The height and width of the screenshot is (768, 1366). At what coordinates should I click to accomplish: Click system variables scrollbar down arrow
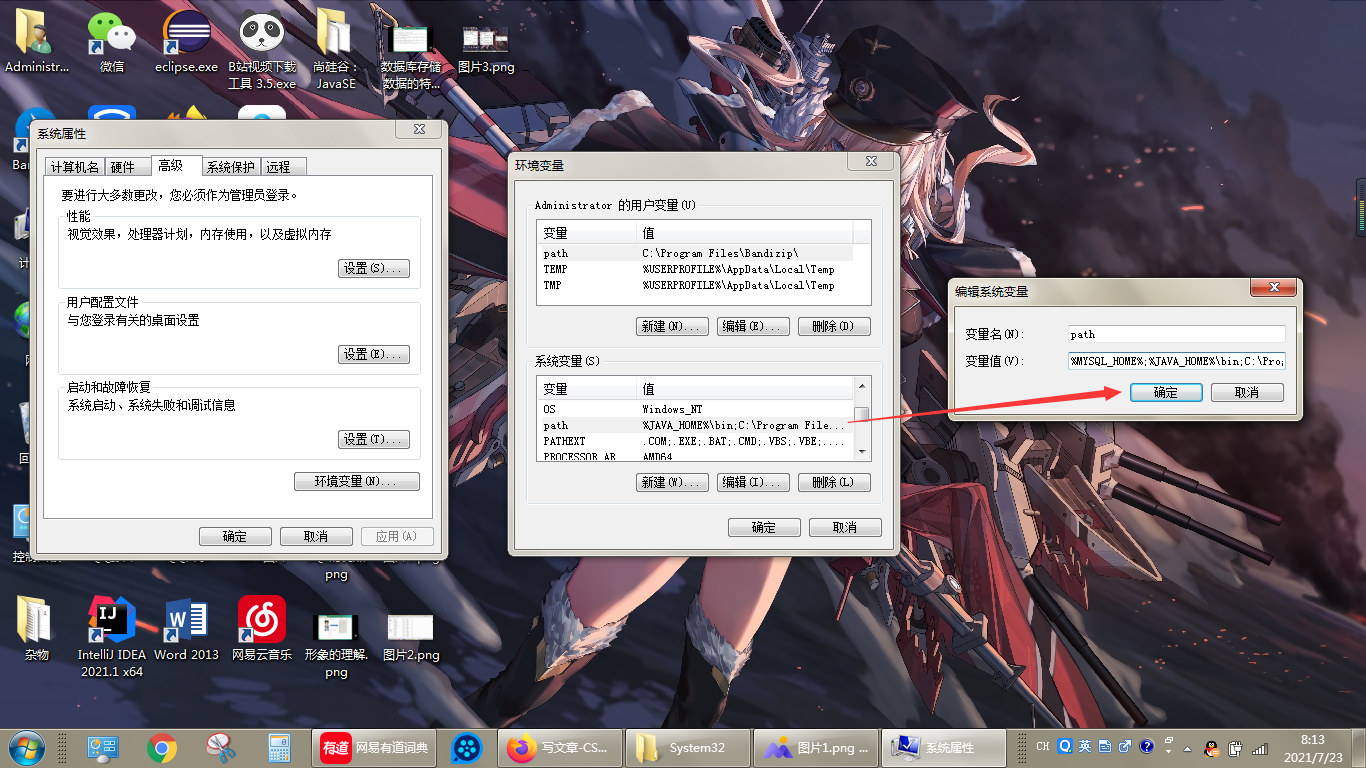click(x=862, y=452)
